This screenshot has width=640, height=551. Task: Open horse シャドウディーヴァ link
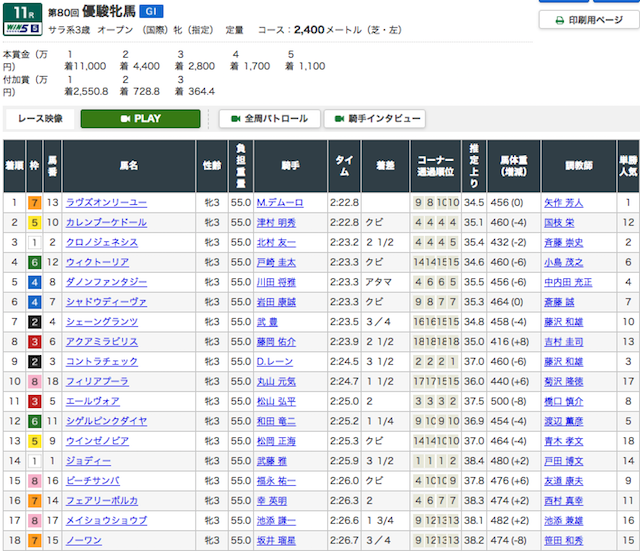pos(106,302)
